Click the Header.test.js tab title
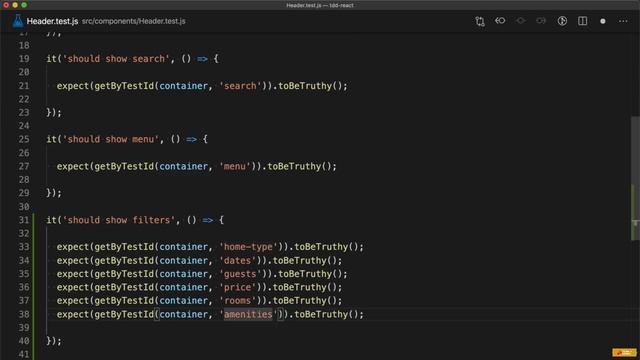 tap(52, 21)
